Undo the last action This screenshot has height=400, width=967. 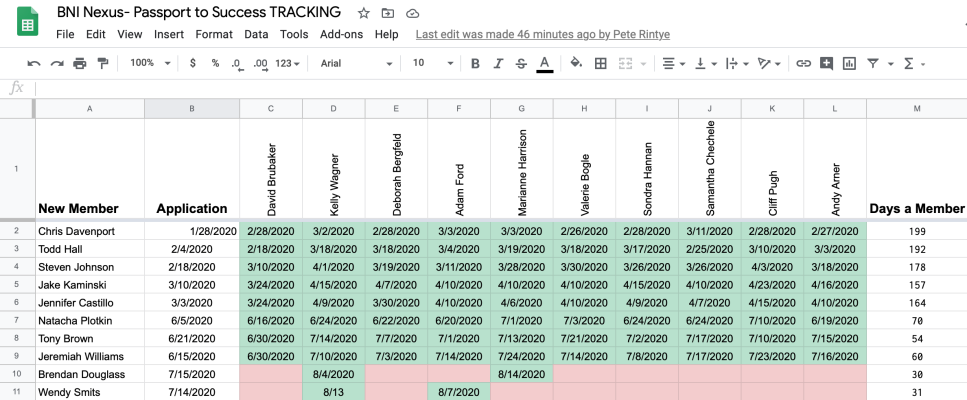pos(35,63)
